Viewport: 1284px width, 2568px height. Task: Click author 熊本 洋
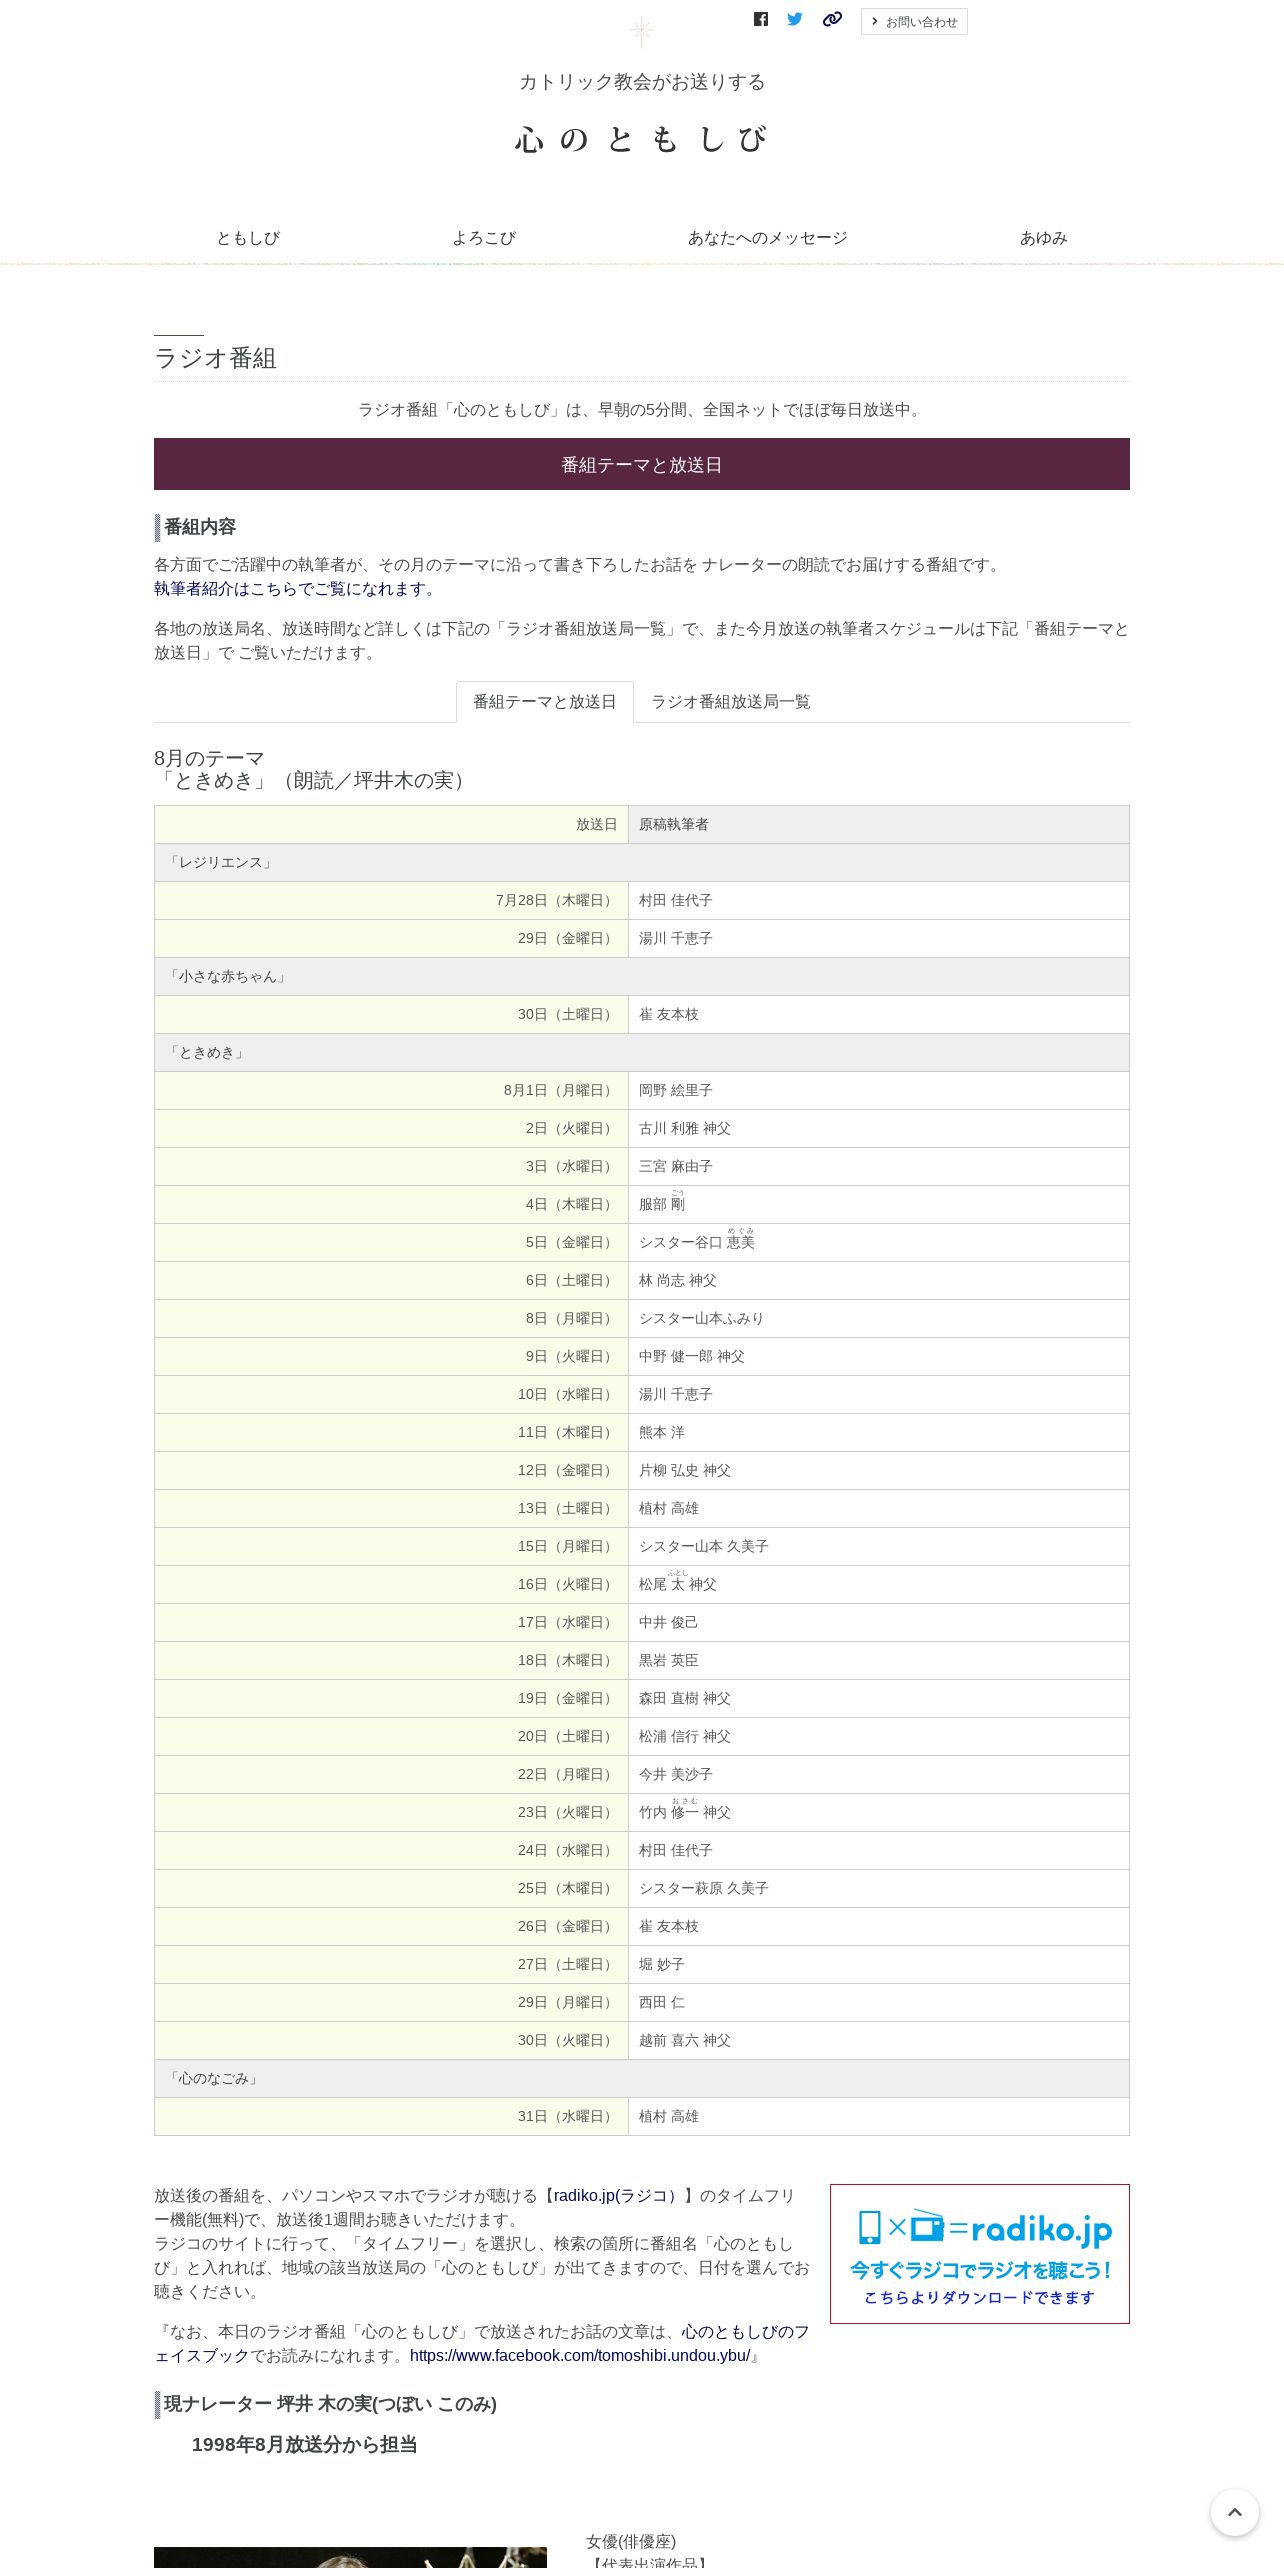(x=662, y=1433)
